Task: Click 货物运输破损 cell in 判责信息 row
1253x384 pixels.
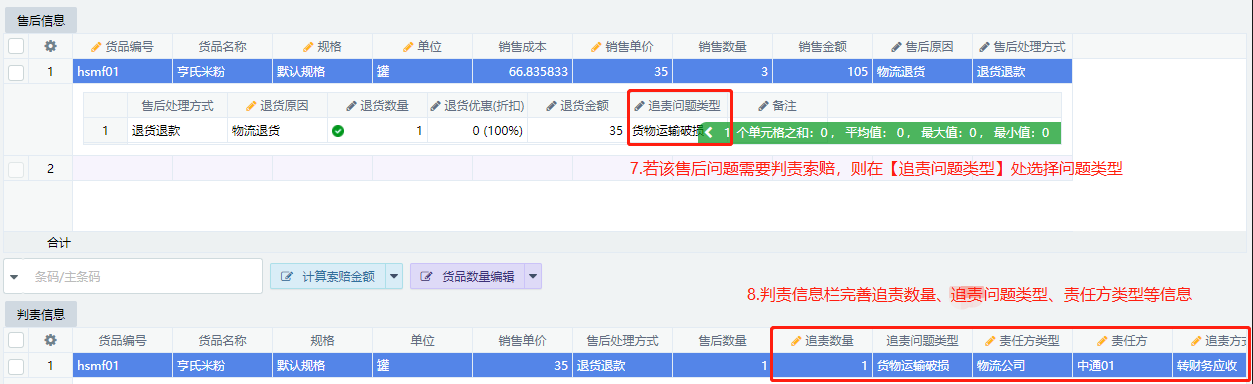Action: tap(922, 366)
